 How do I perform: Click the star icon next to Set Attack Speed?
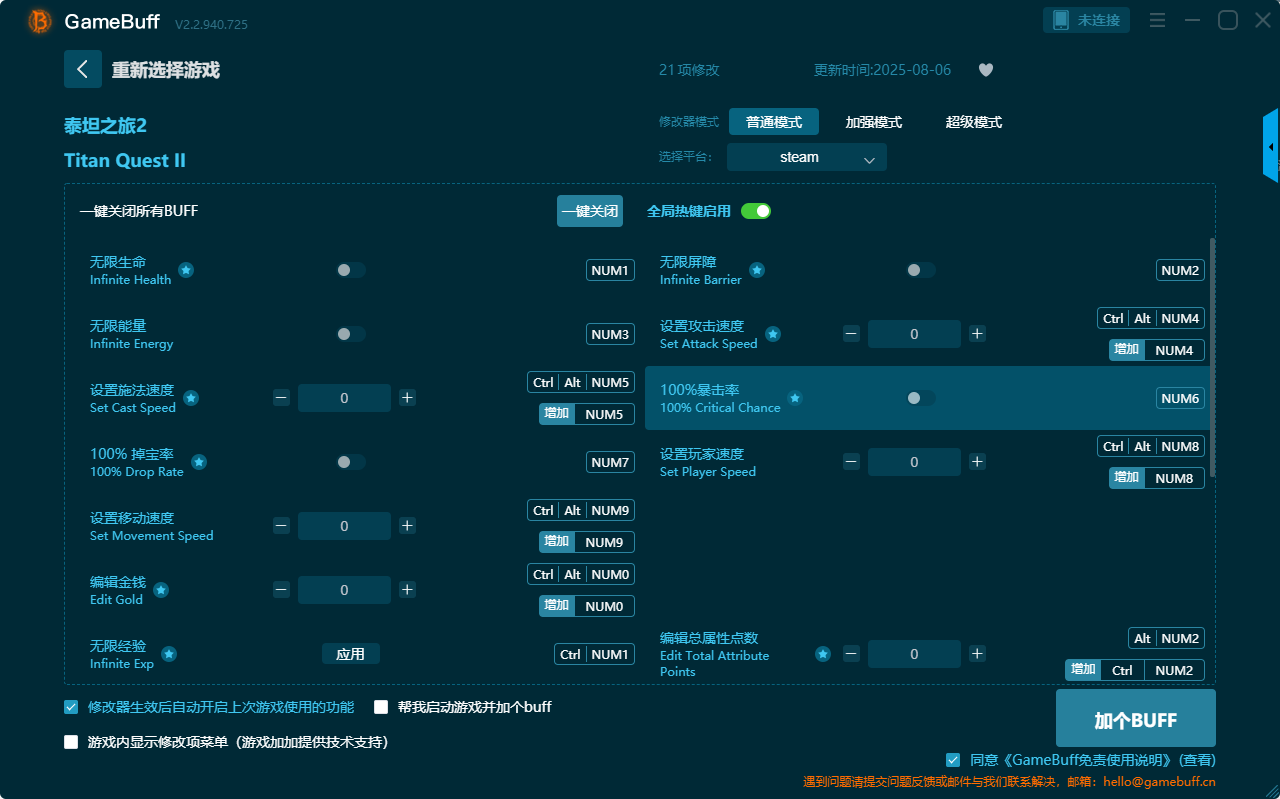click(x=773, y=334)
